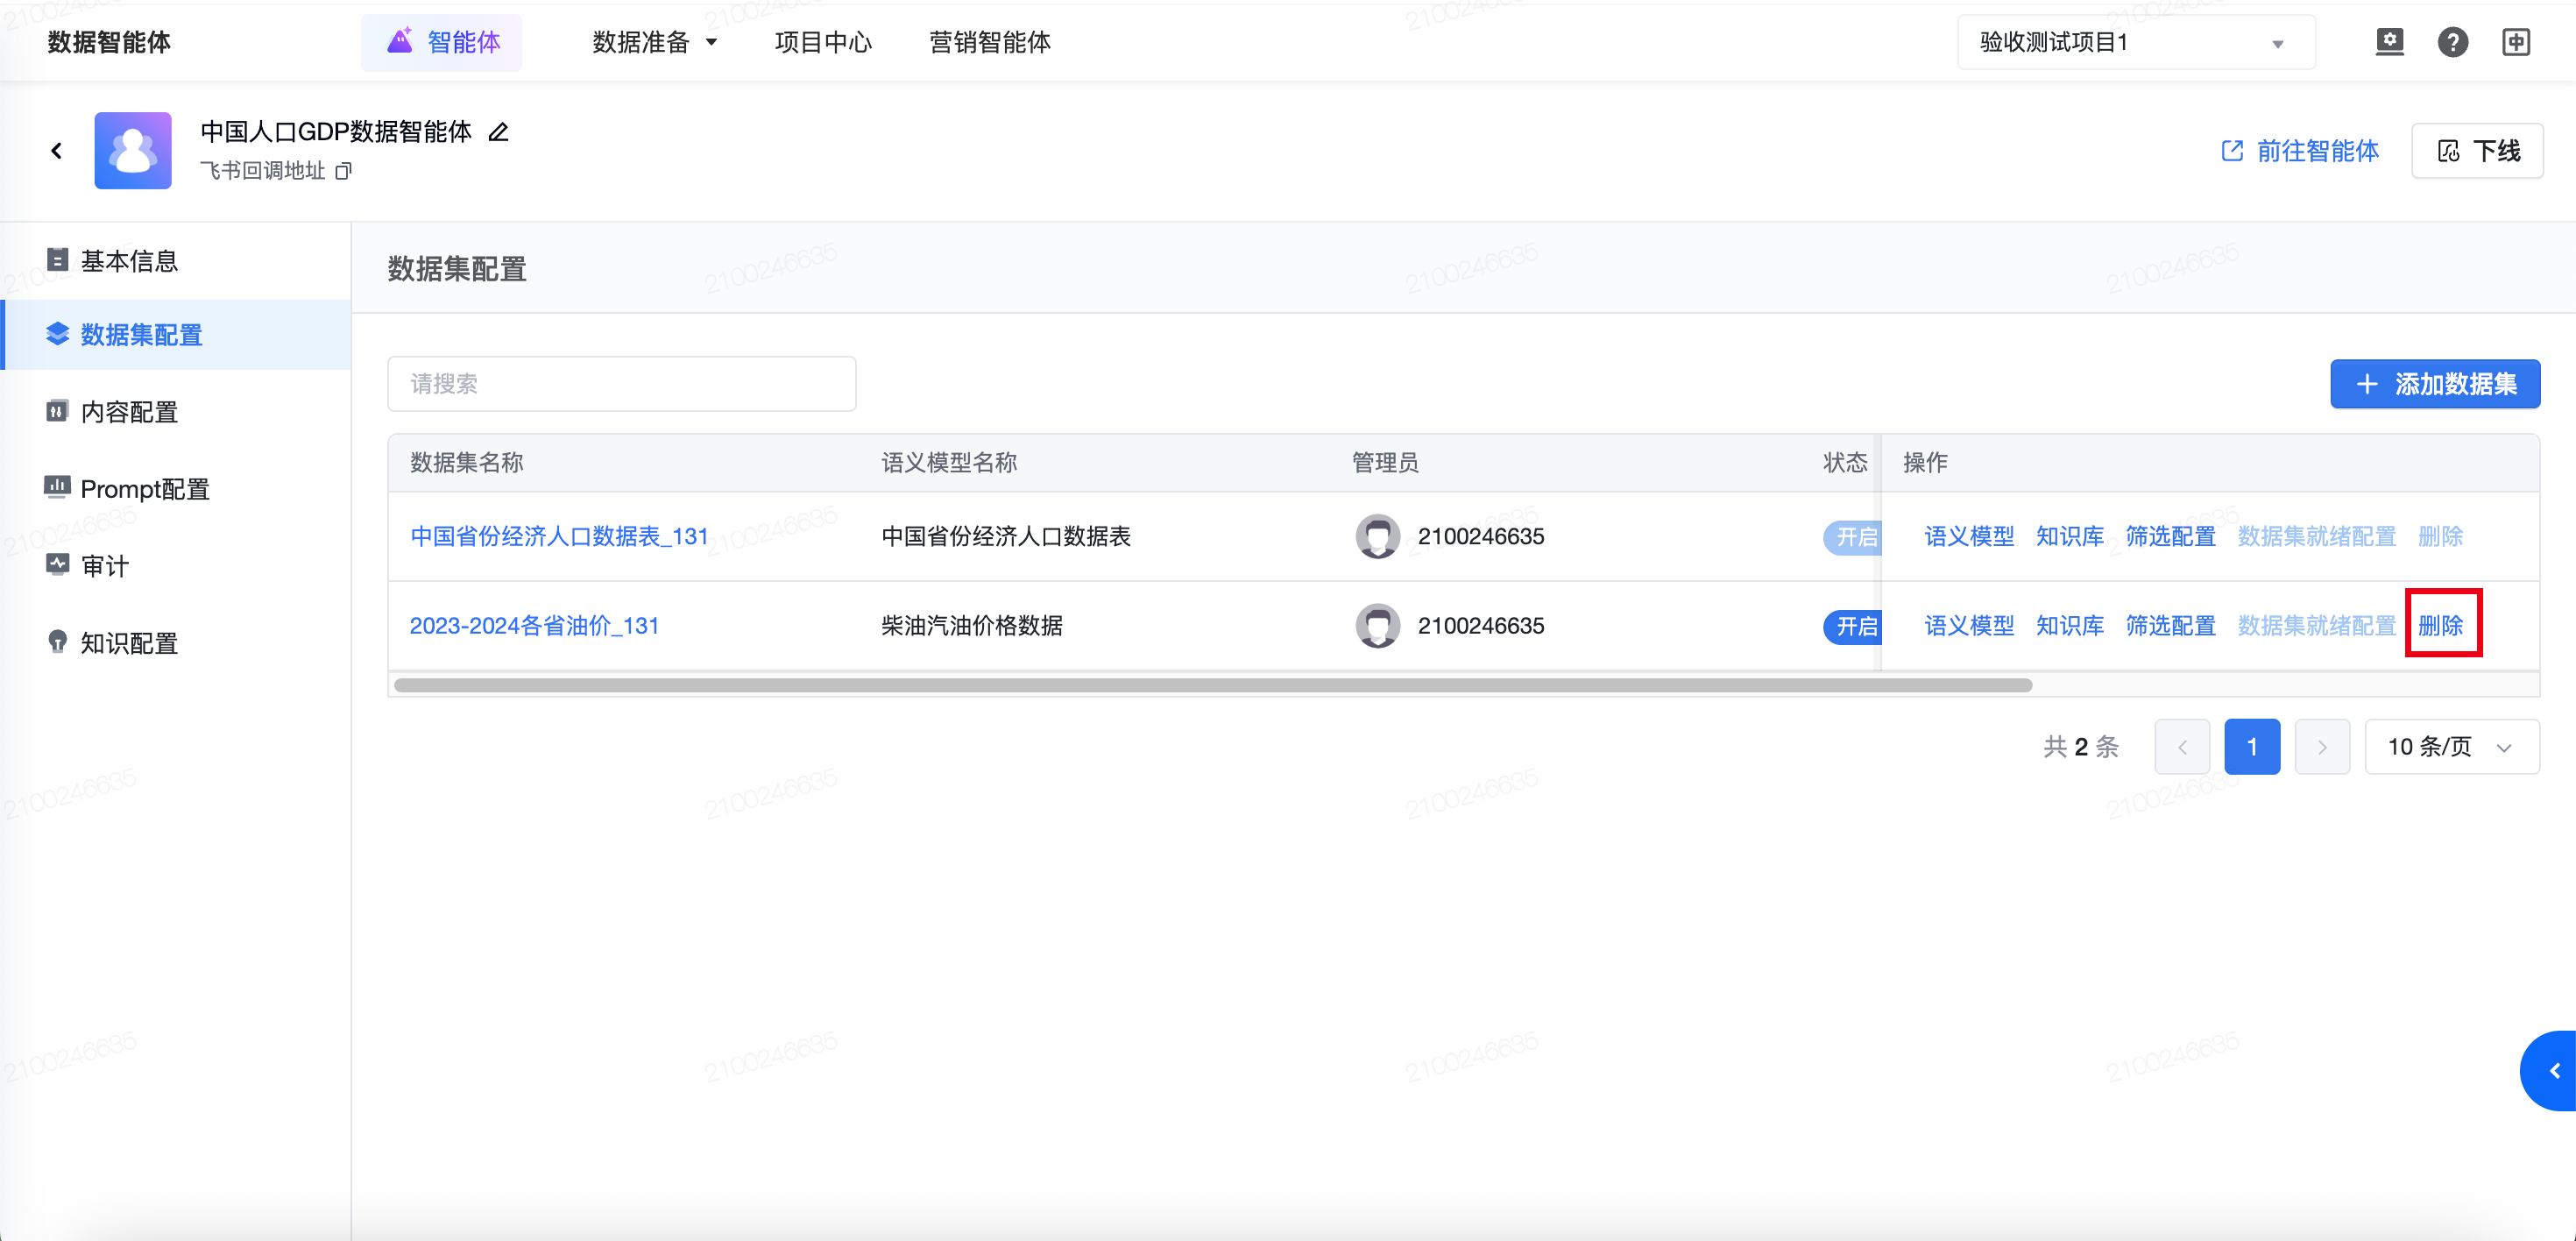Image resolution: width=2576 pixels, height=1241 pixels.
Task: Go to 项目中心
Action: click(x=823, y=42)
